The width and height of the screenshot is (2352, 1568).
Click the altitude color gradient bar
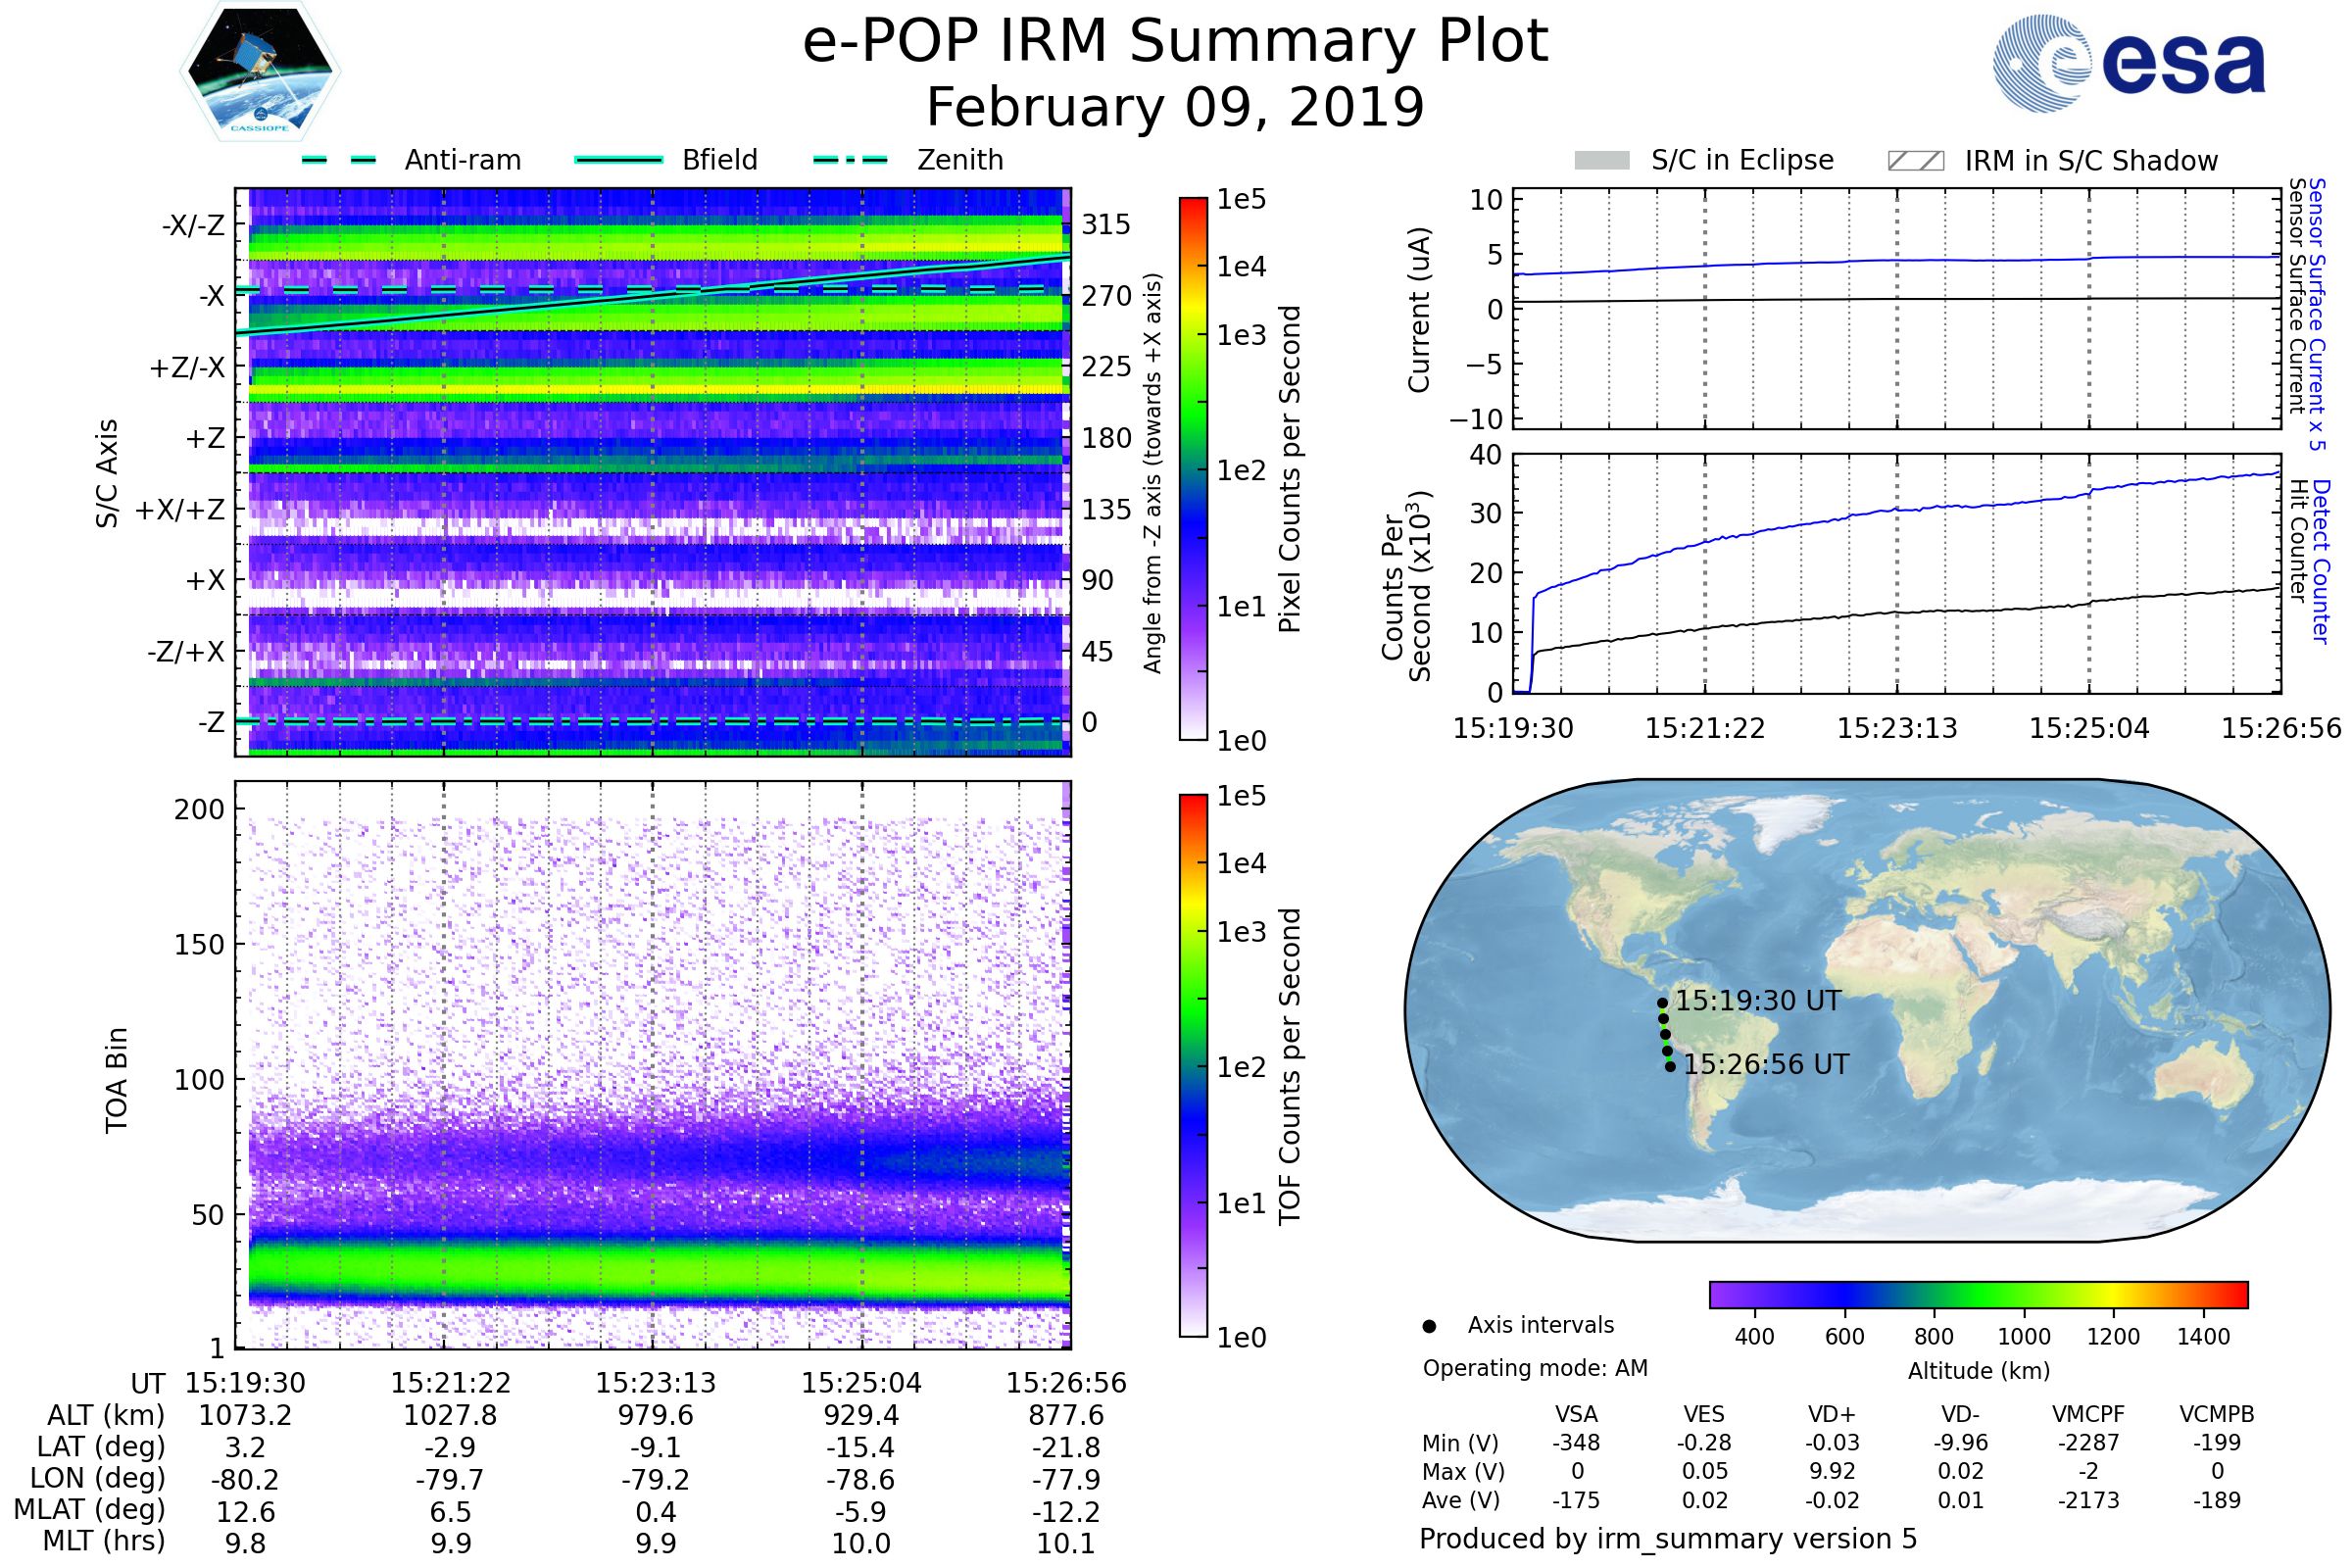pos(1978,1294)
